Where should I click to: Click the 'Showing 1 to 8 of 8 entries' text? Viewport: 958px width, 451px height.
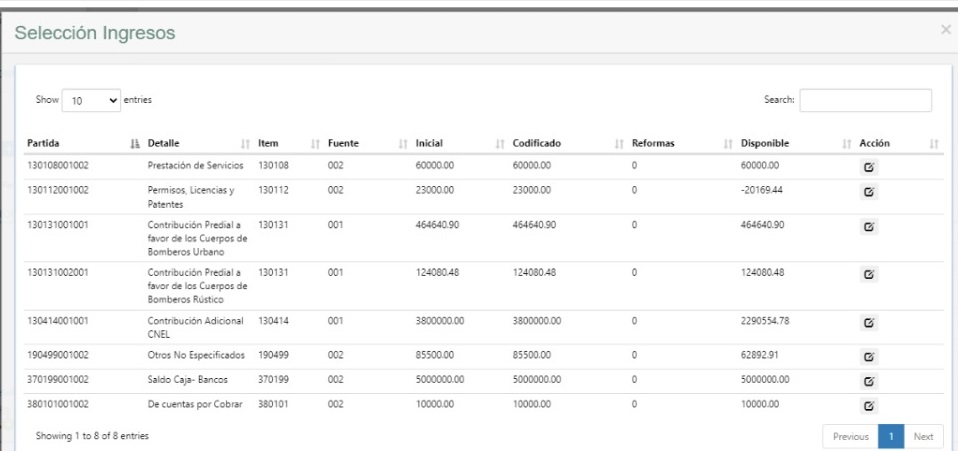(92, 436)
